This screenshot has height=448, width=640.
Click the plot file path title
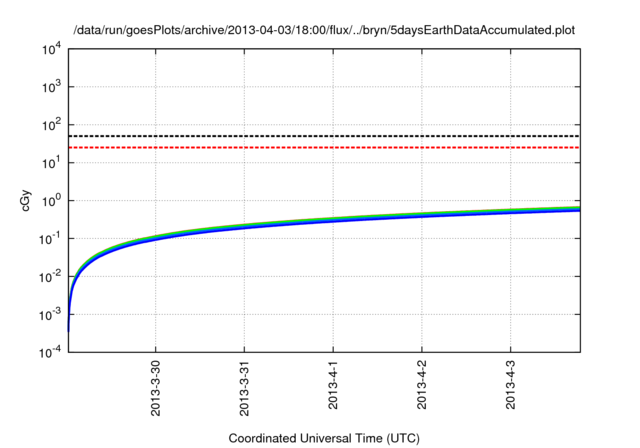[x=324, y=30]
